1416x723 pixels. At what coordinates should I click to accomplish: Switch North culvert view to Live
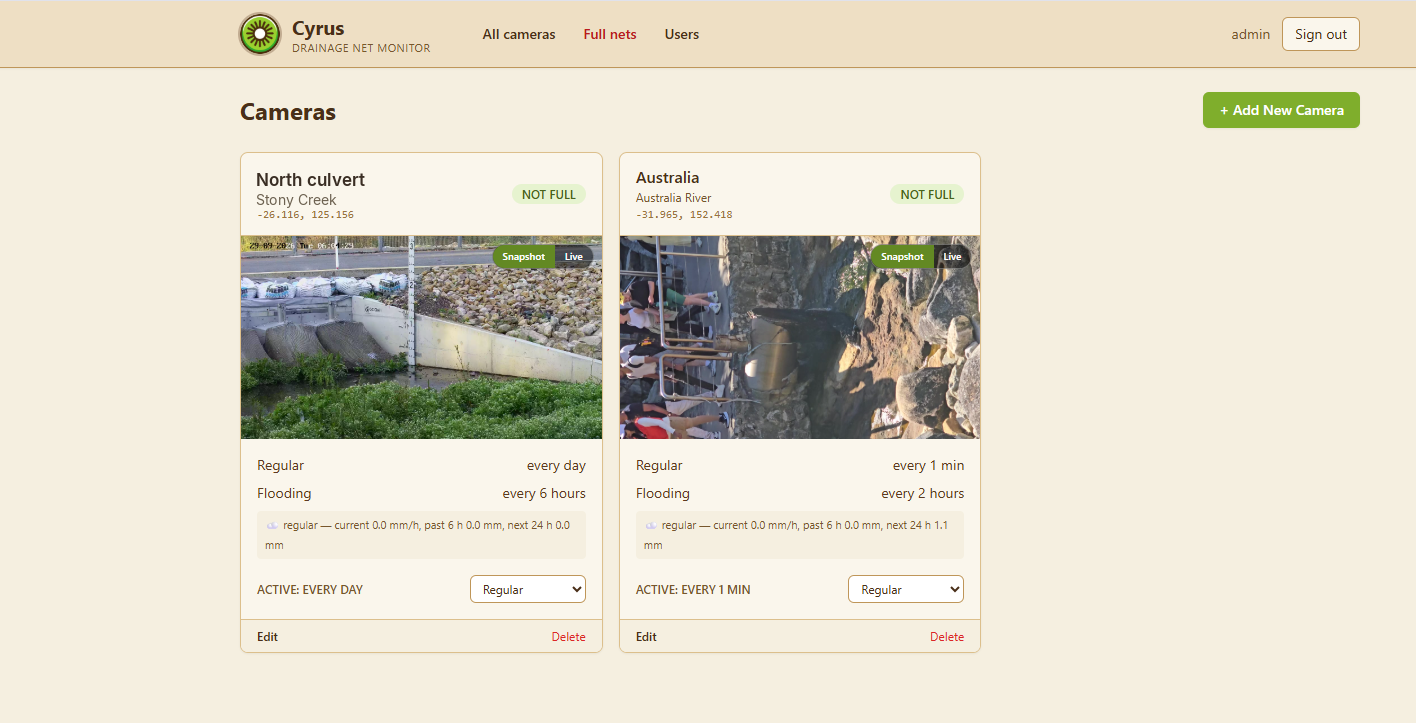[573, 257]
